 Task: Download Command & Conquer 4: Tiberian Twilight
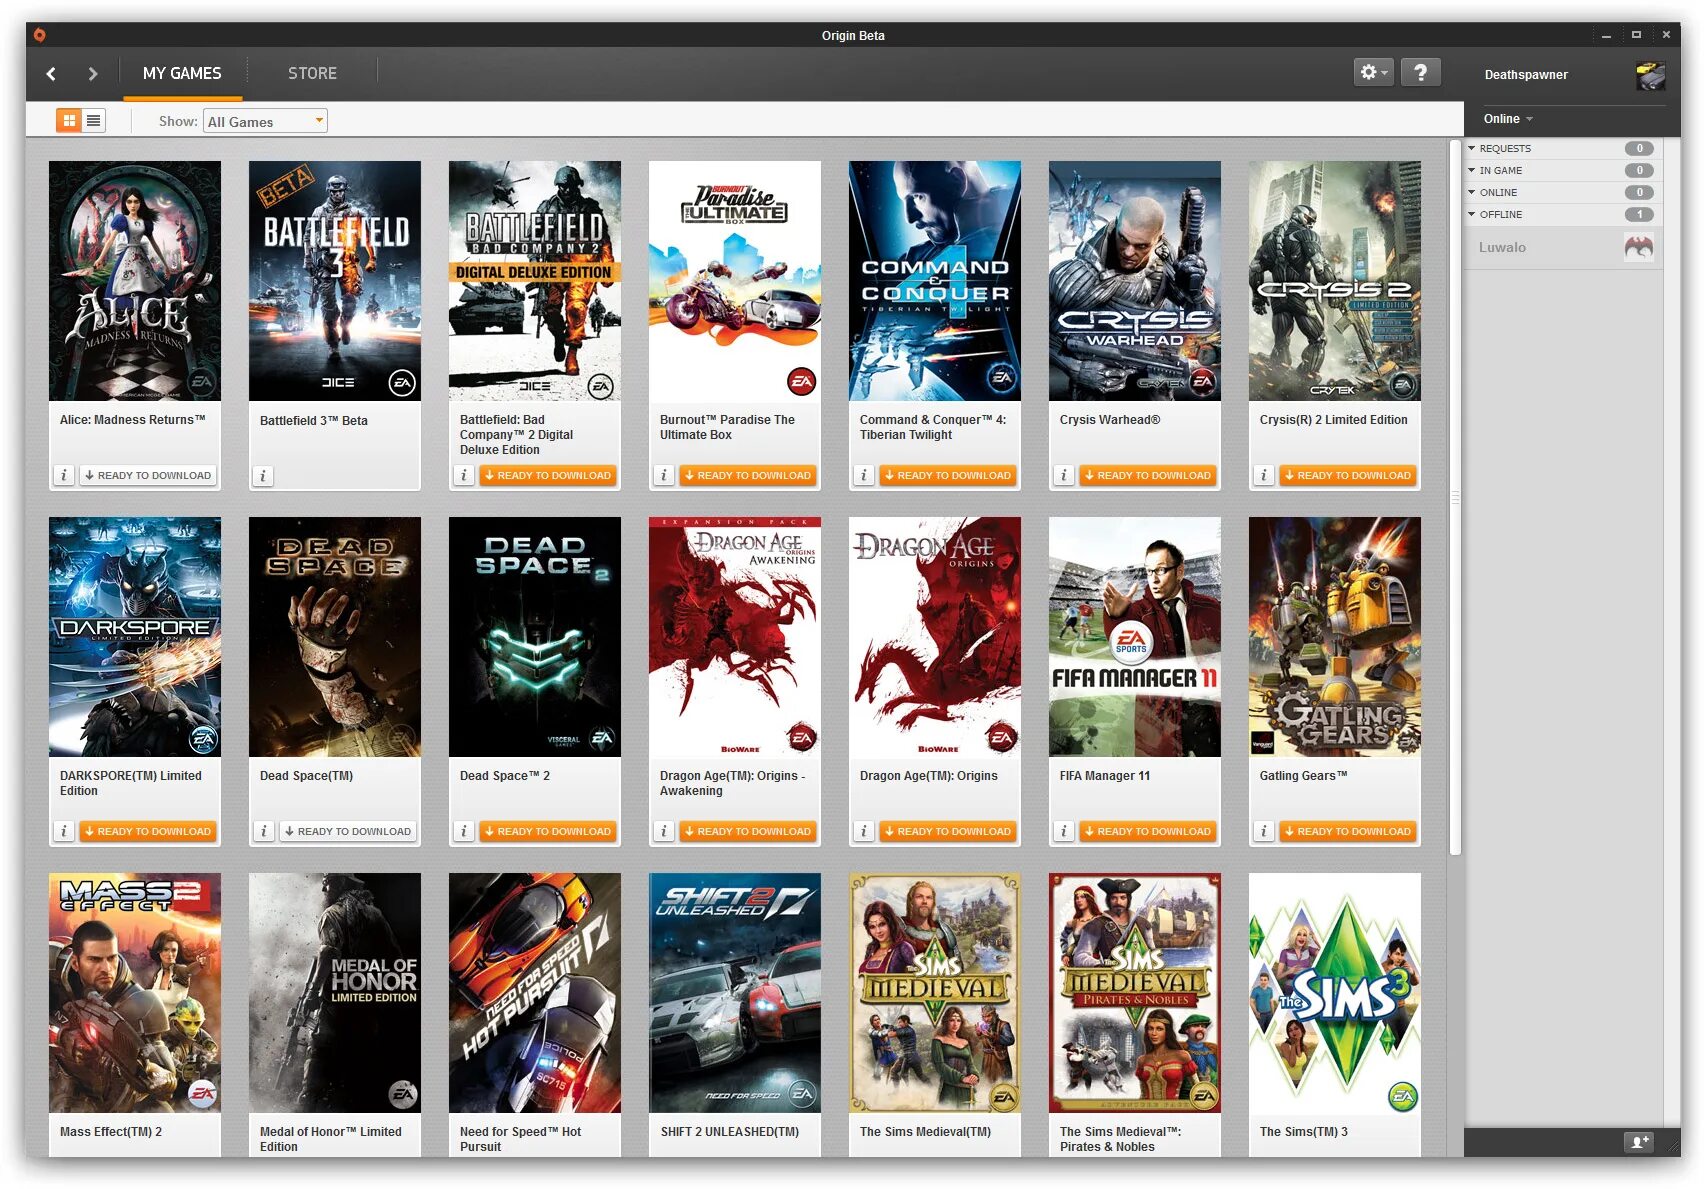(x=948, y=476)
